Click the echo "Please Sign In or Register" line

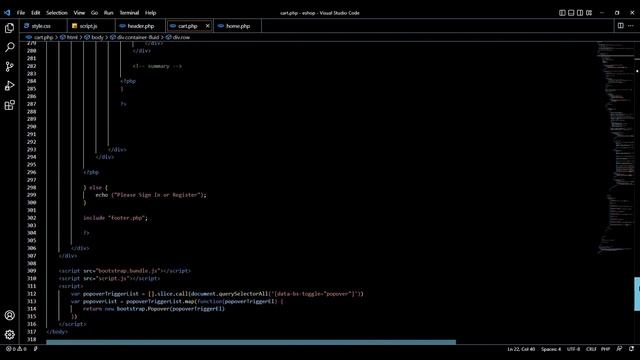pyautogui.click(x=151, y=195)
